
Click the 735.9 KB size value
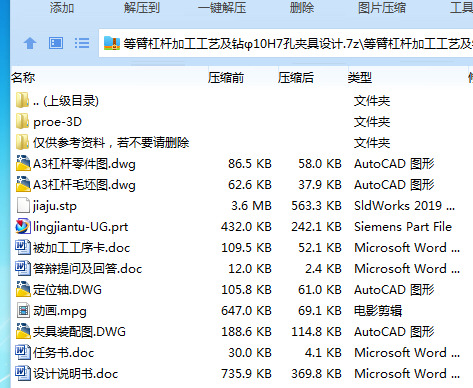point(246,374)
